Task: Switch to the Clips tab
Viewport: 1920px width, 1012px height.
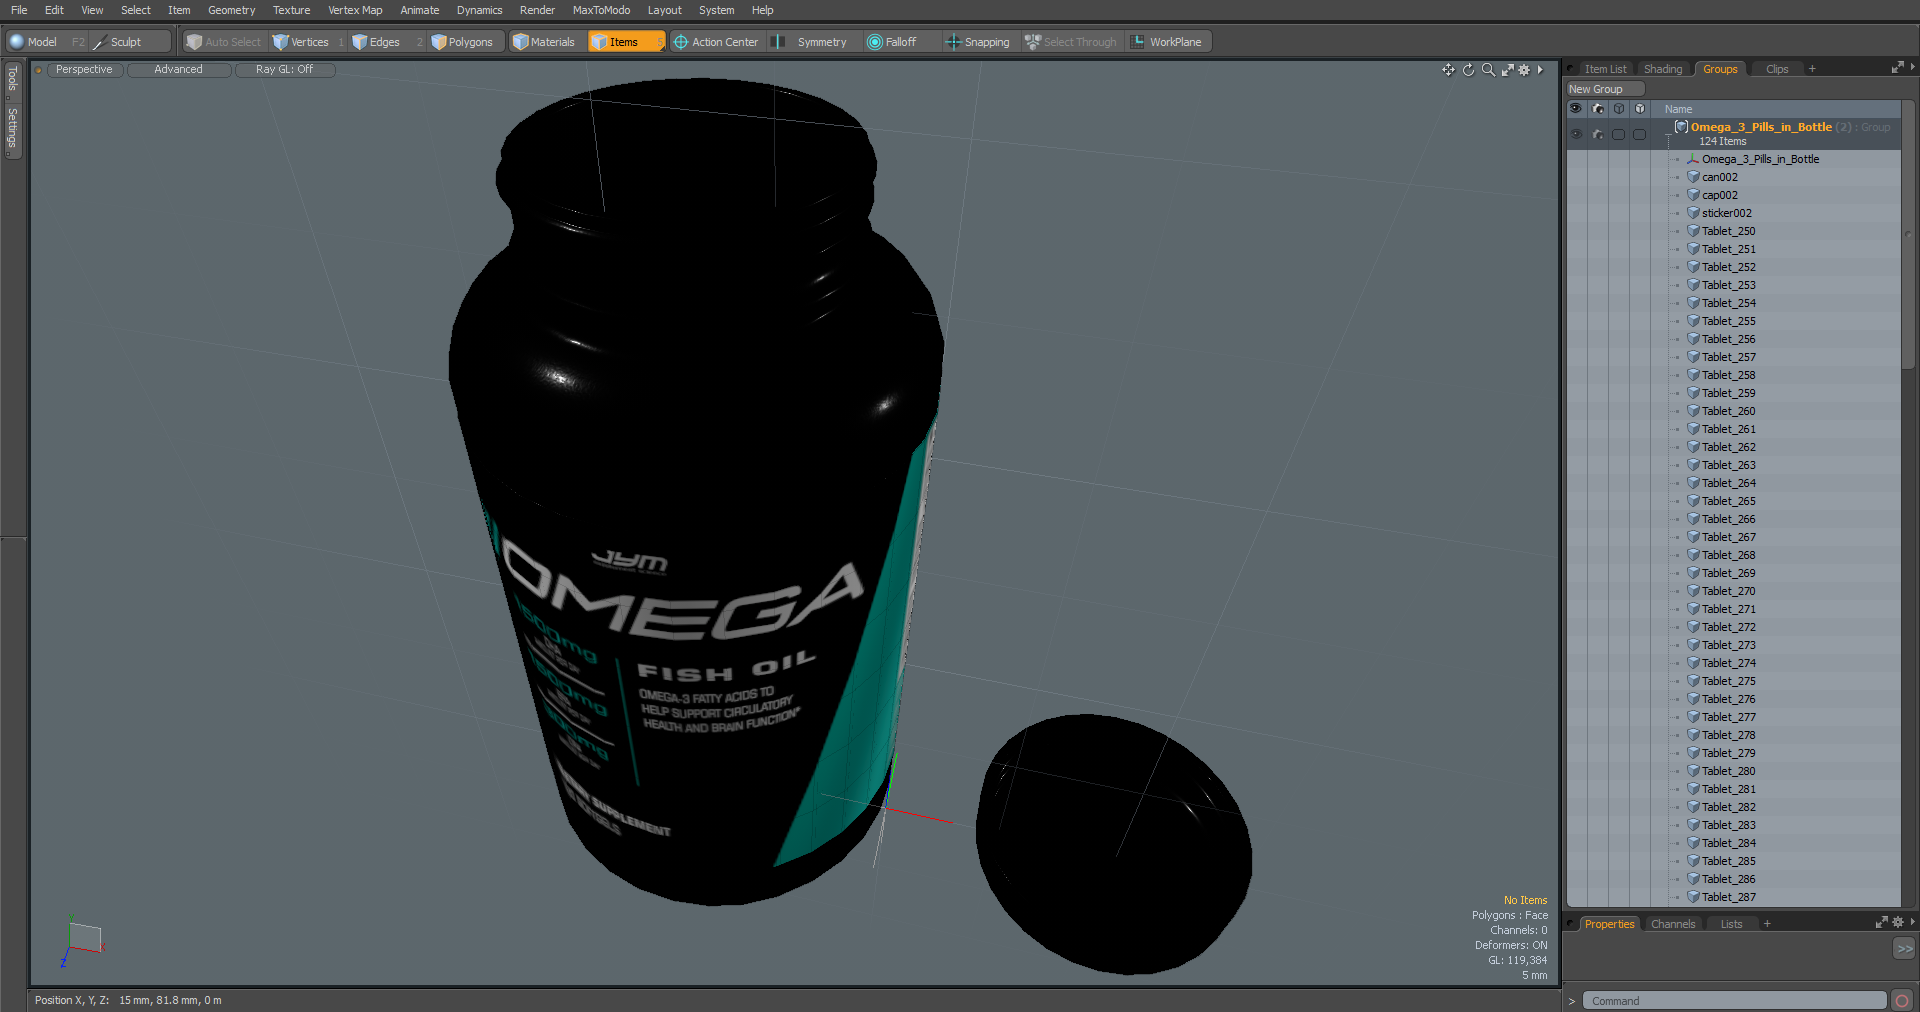Action: pos(1777,69)
